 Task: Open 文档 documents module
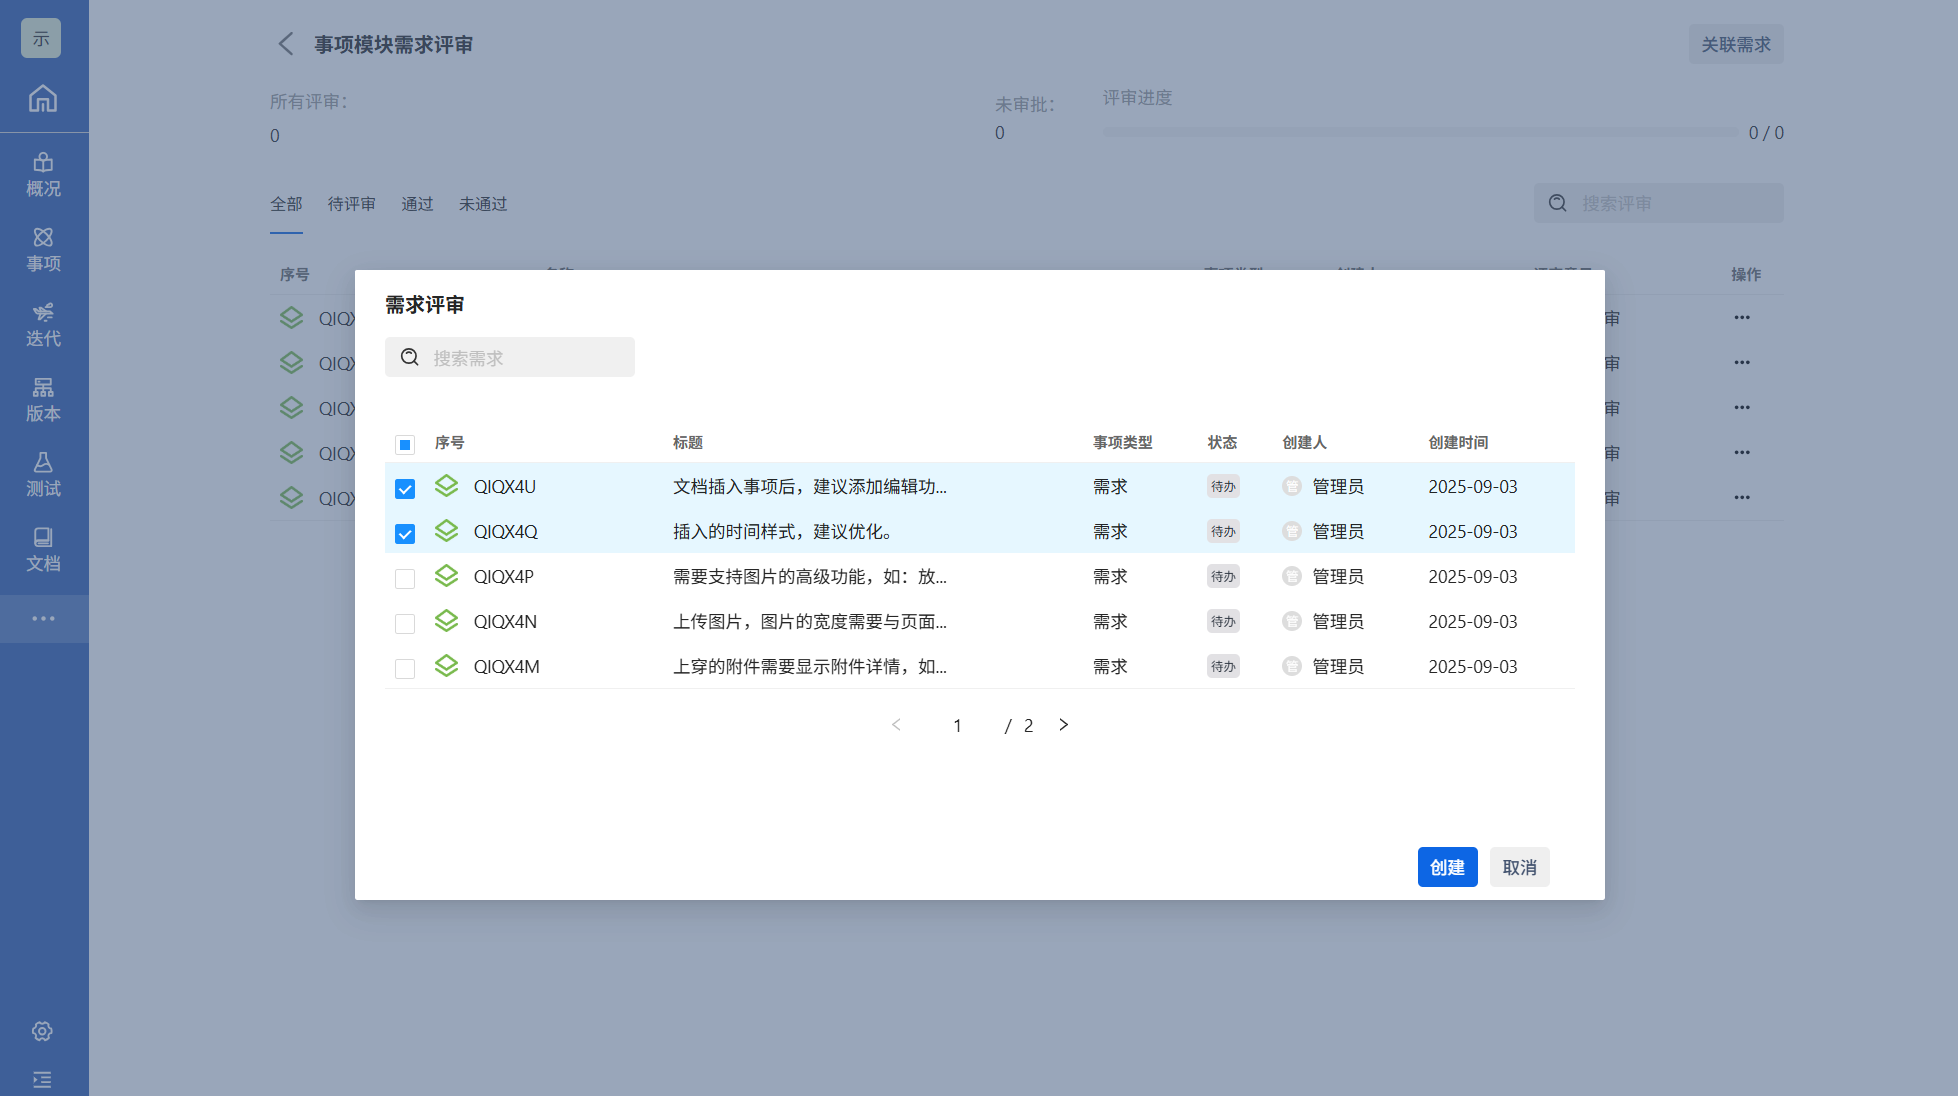click(43, 549)
